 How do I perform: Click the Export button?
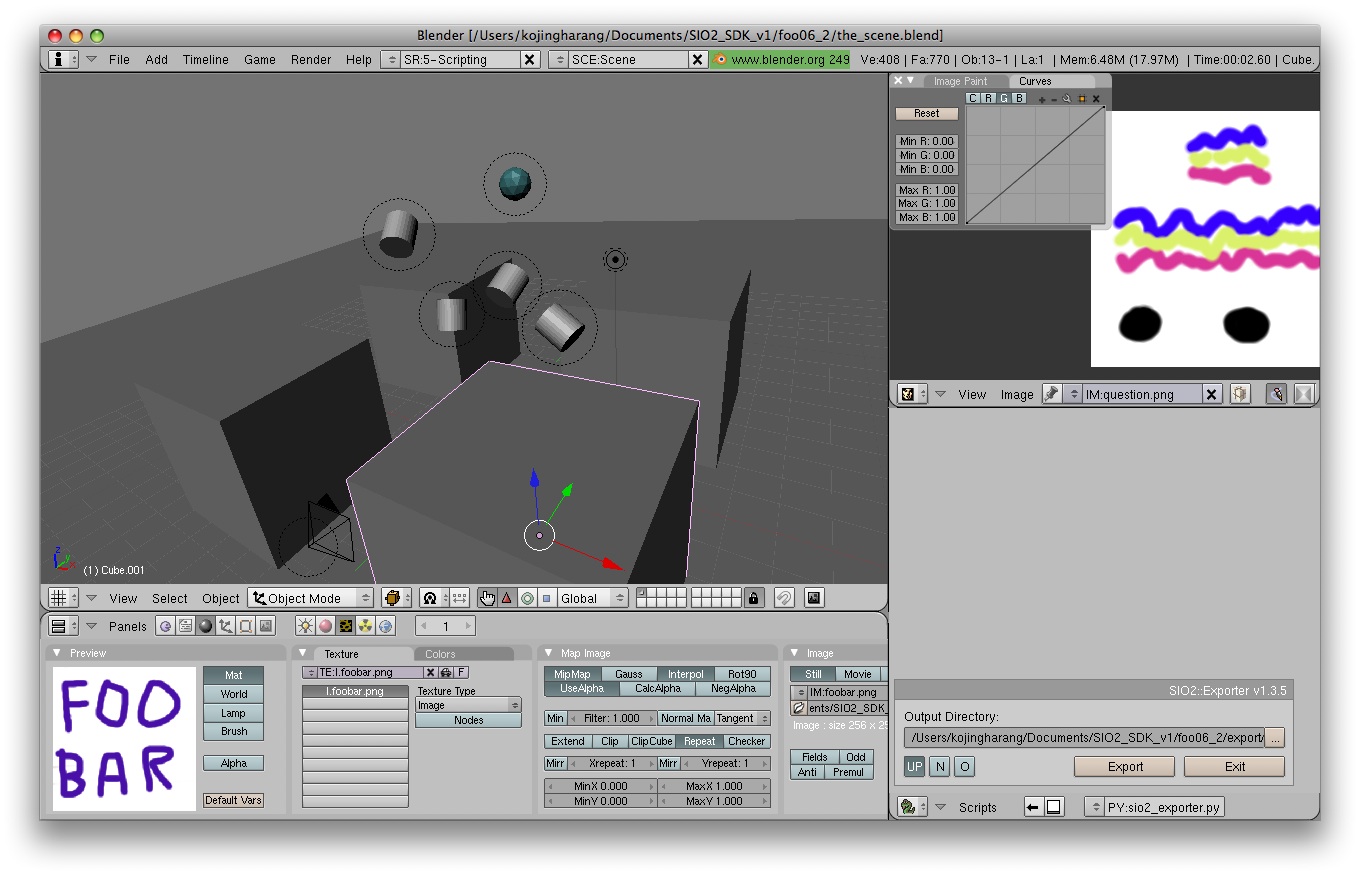click(1125, 767)
